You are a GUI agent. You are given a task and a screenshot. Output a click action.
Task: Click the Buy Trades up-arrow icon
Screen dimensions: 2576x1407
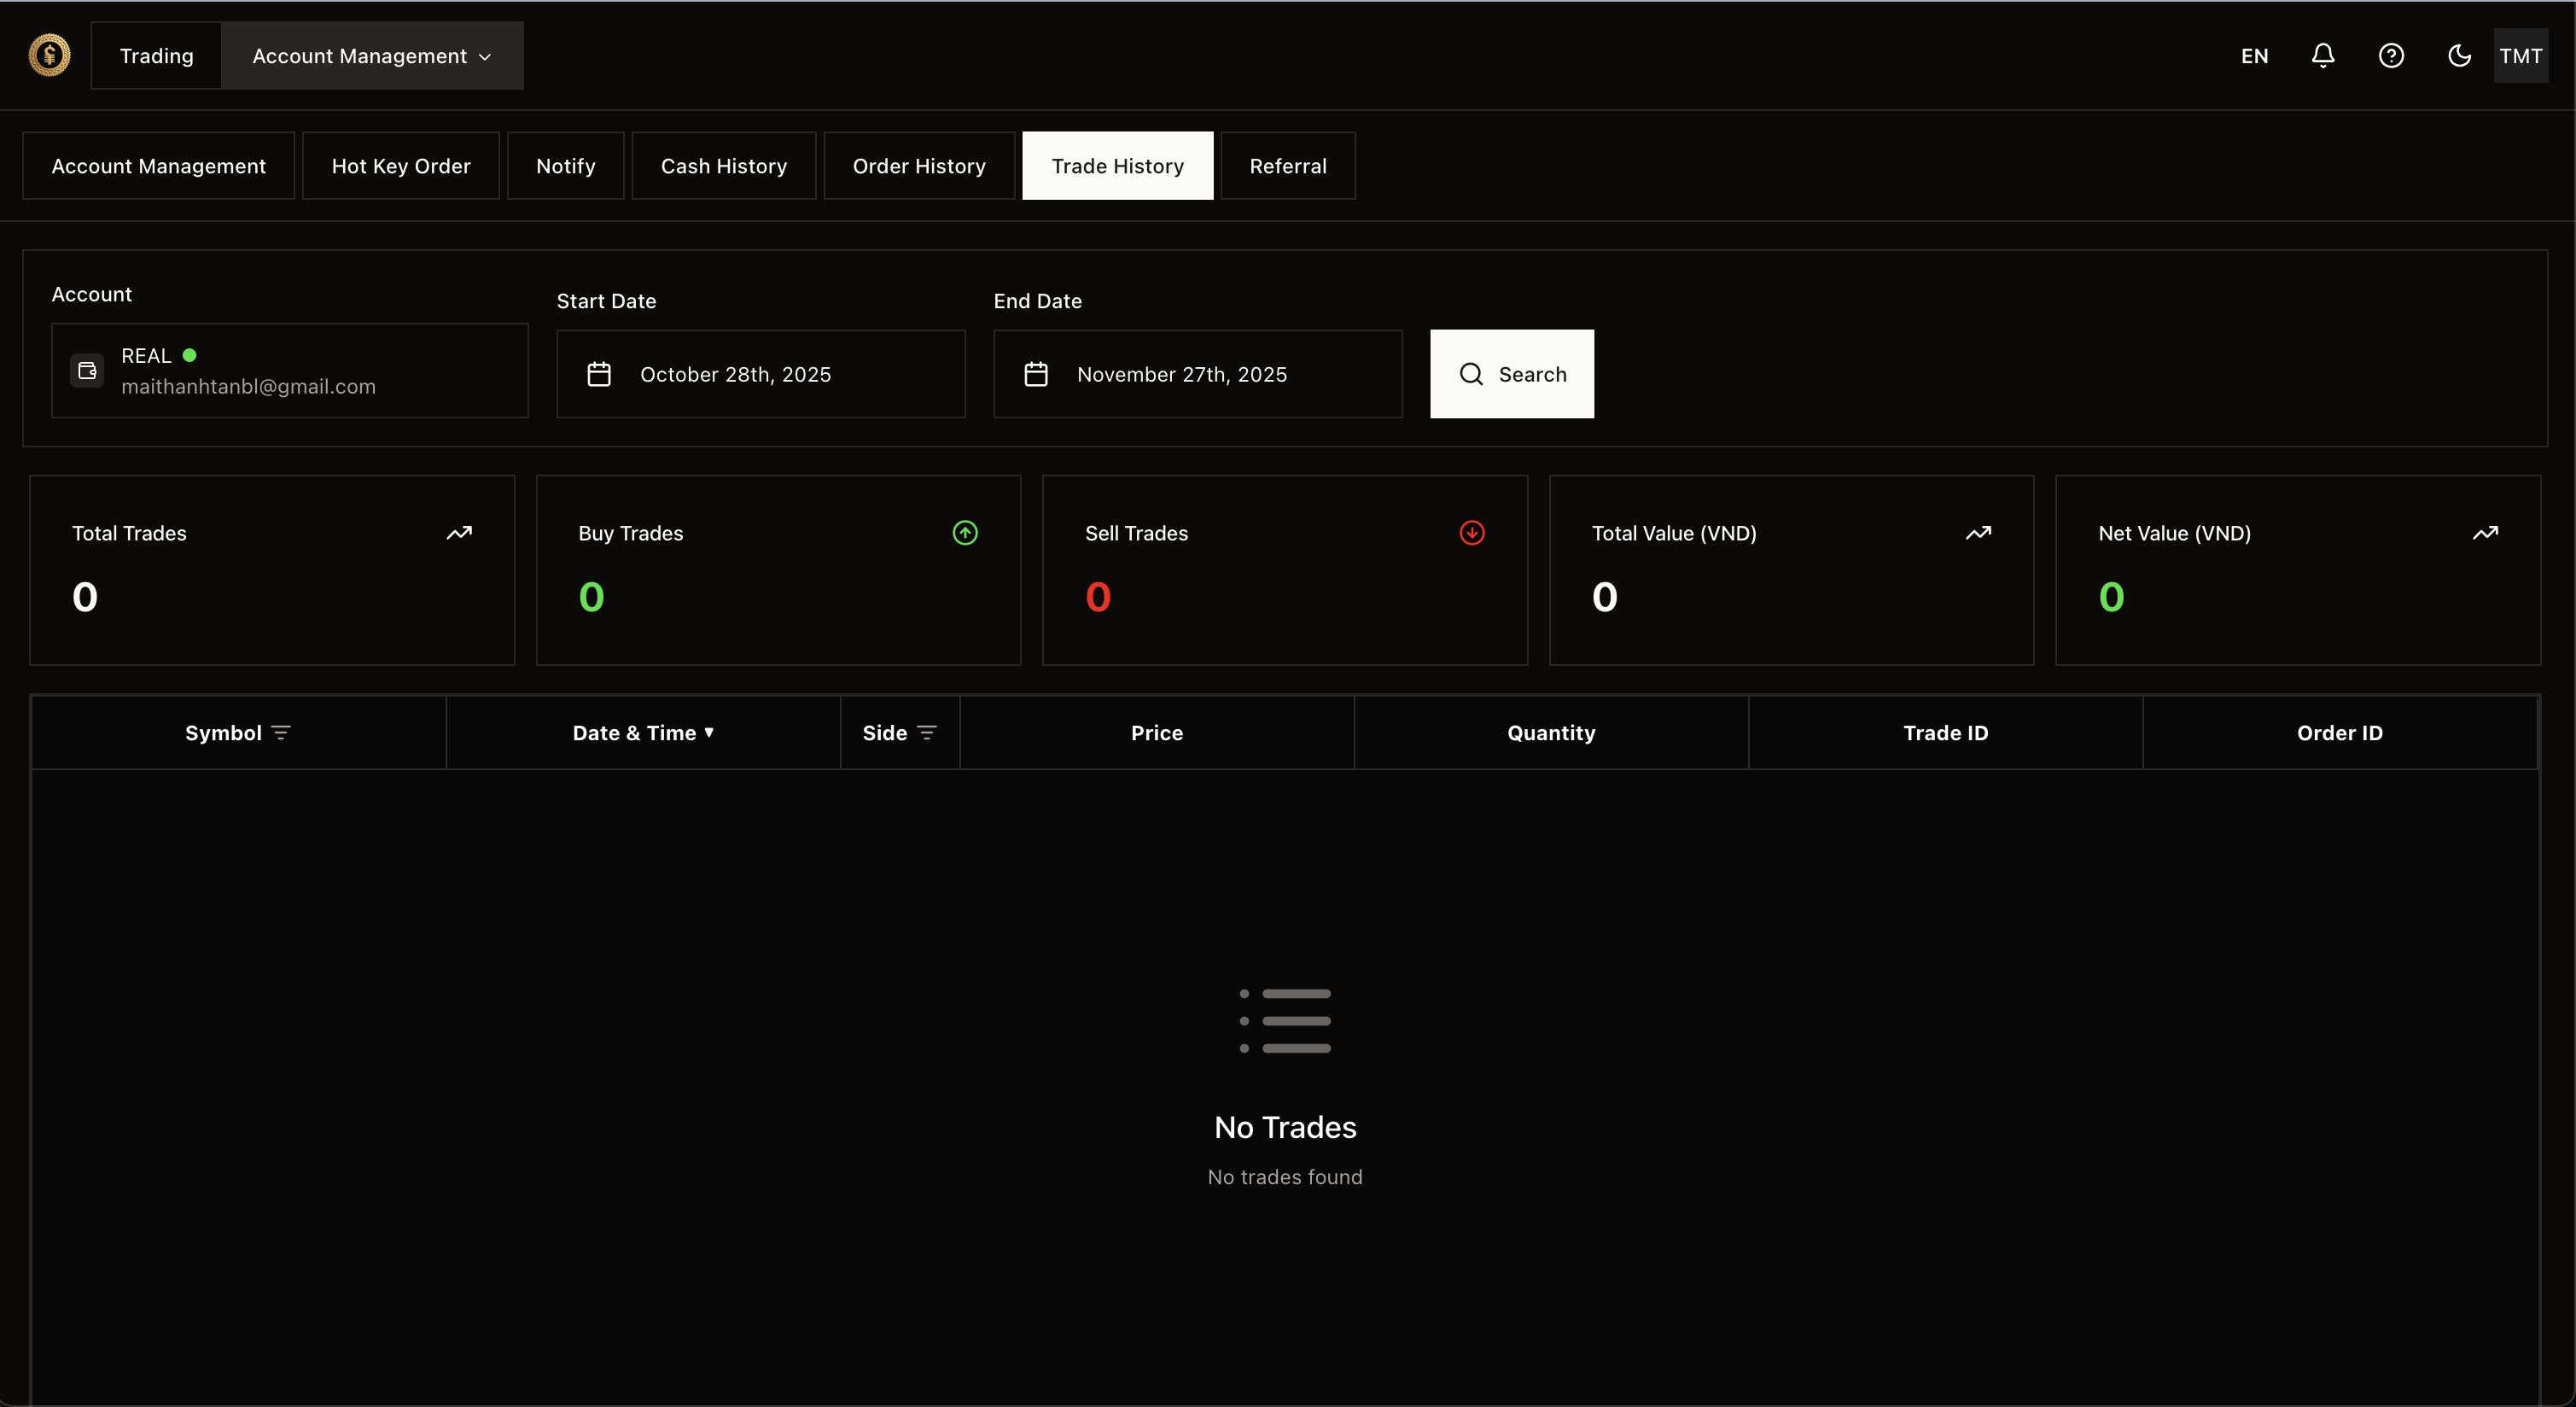coord(964,533)
